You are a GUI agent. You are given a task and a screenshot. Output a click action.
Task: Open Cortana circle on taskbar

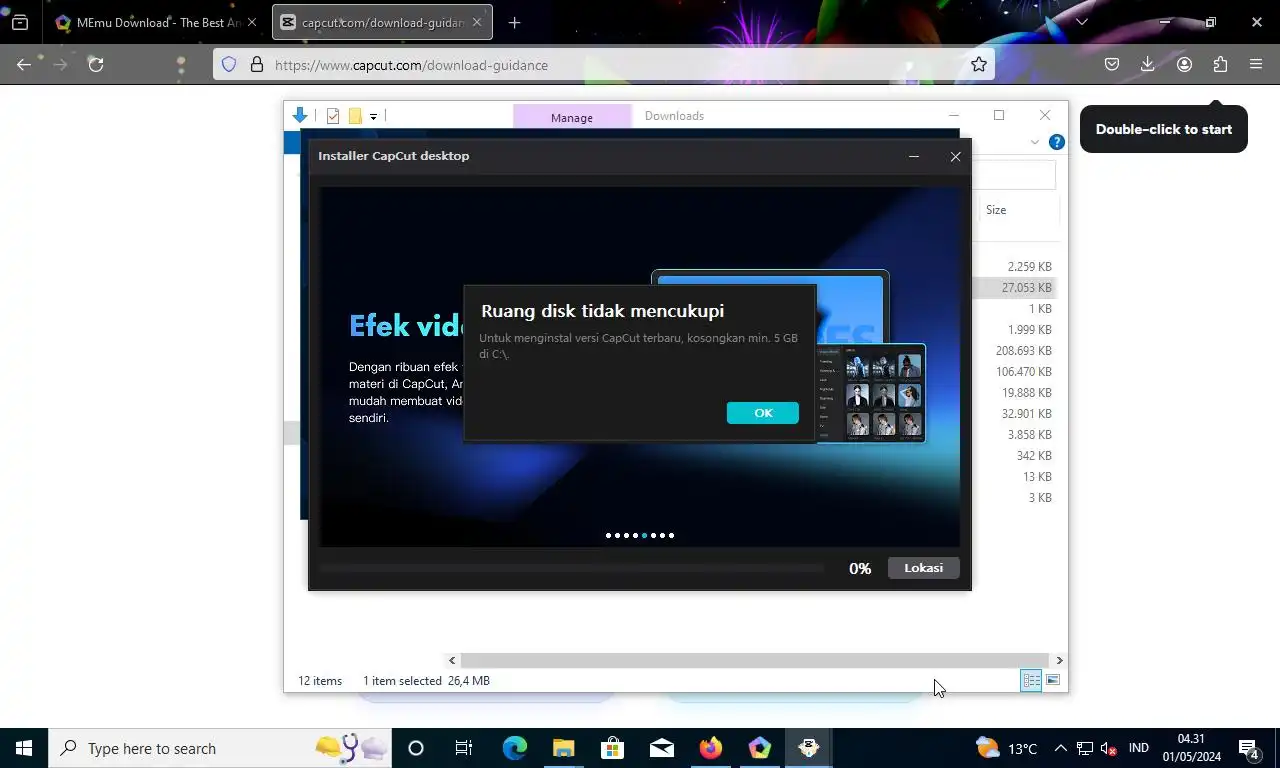point(416,748)
